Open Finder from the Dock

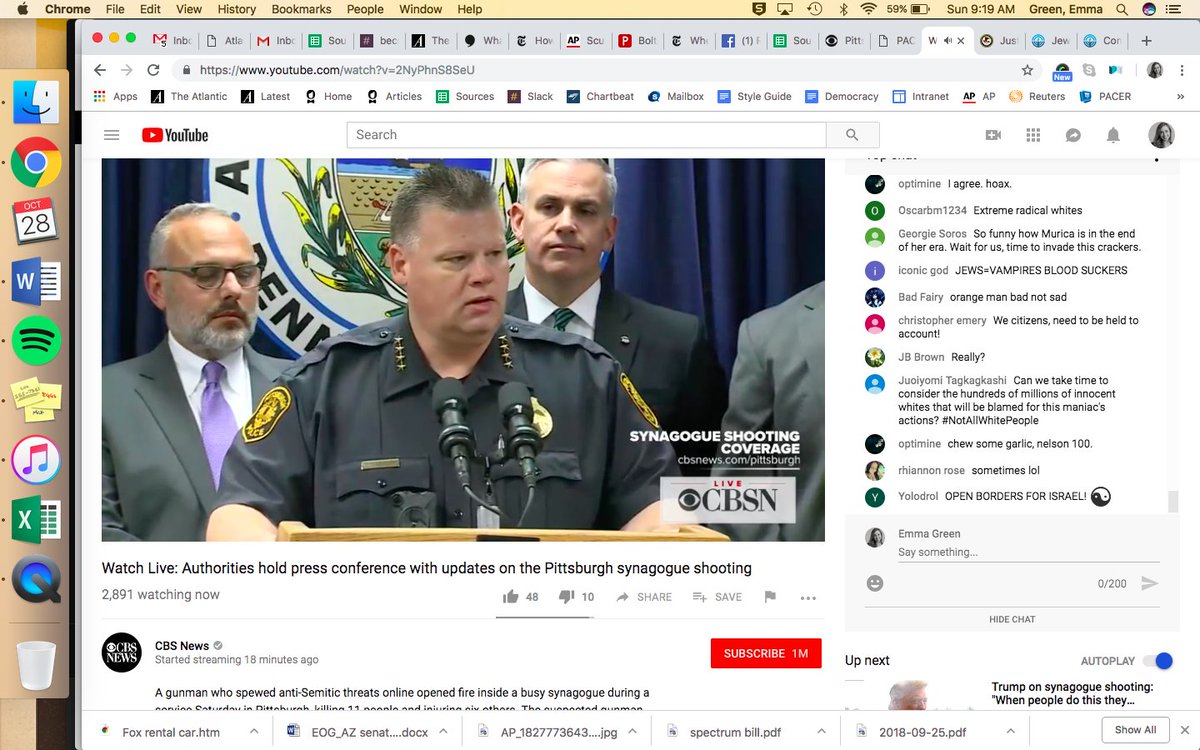pos(36,103)
